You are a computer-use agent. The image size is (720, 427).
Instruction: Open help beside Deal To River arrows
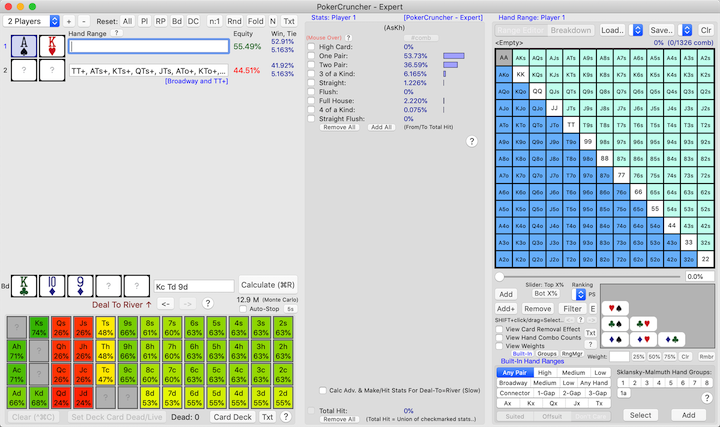pos(208,303)
